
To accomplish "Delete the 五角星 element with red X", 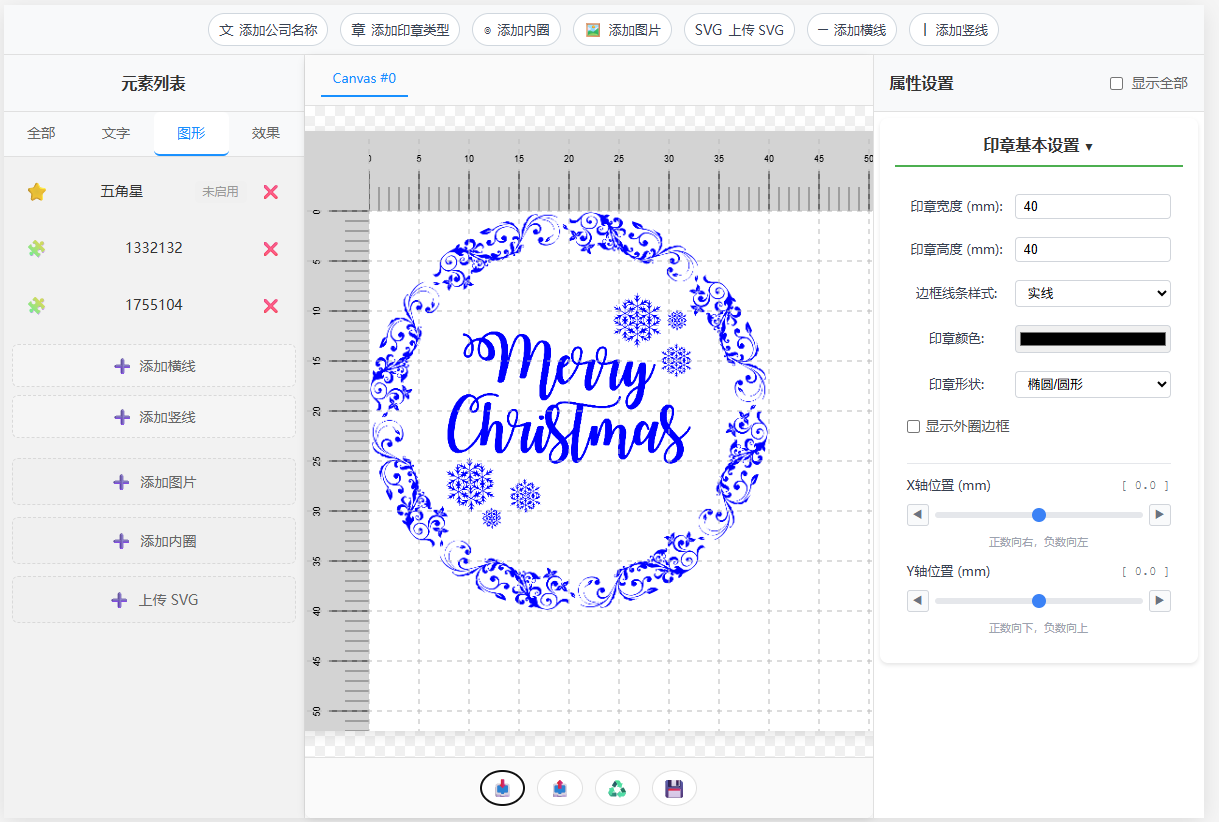I will tap(270, 191).
